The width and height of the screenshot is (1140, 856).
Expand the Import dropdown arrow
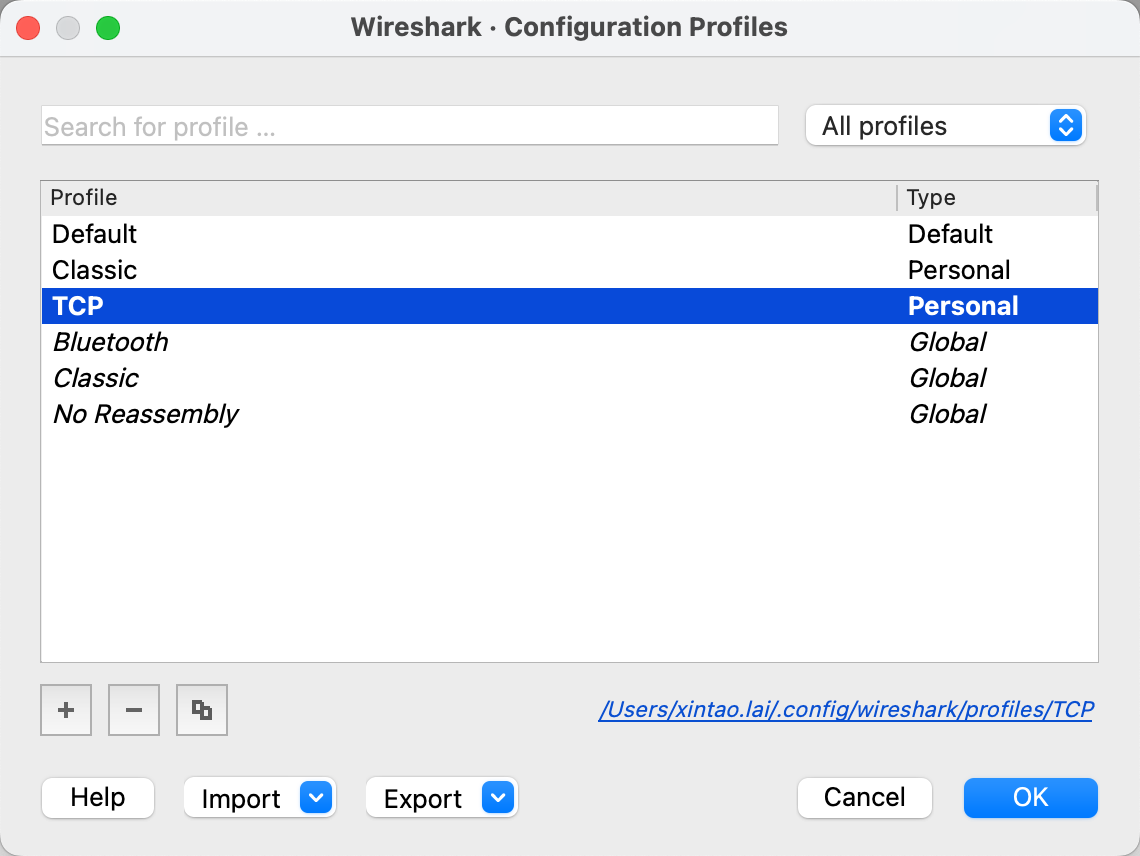316,798
